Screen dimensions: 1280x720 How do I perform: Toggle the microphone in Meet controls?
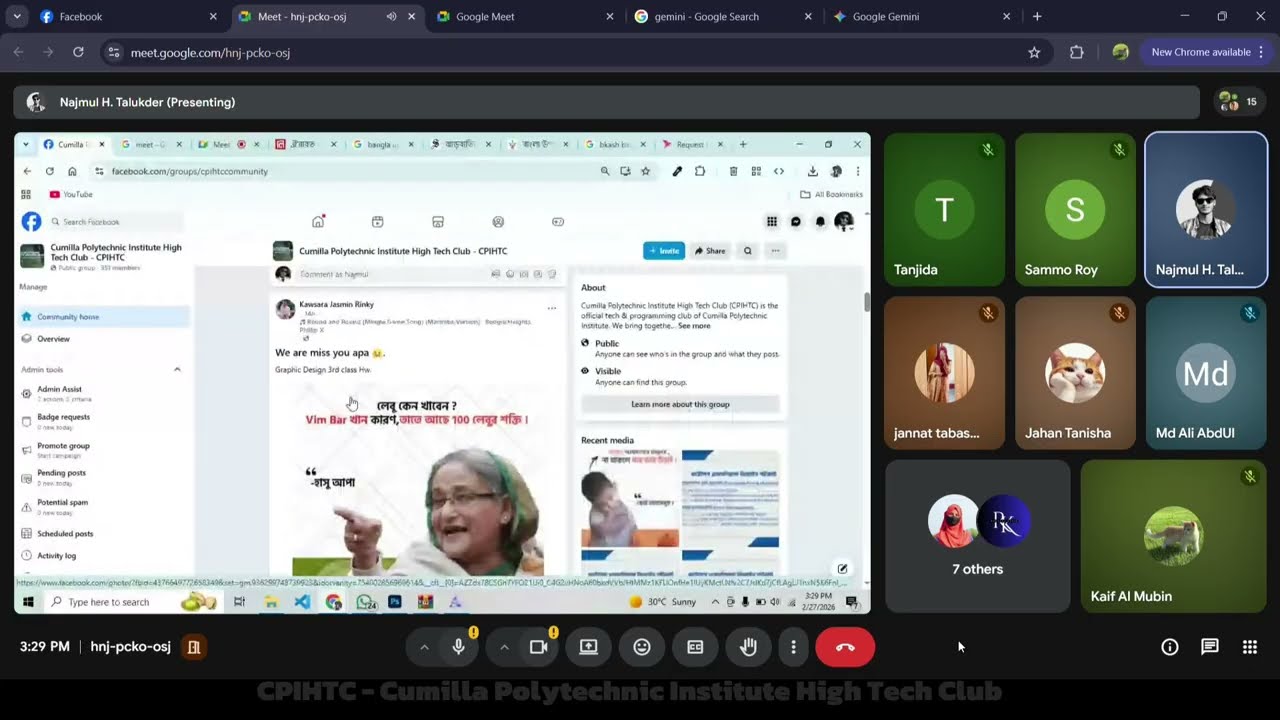tap(459, 647)
